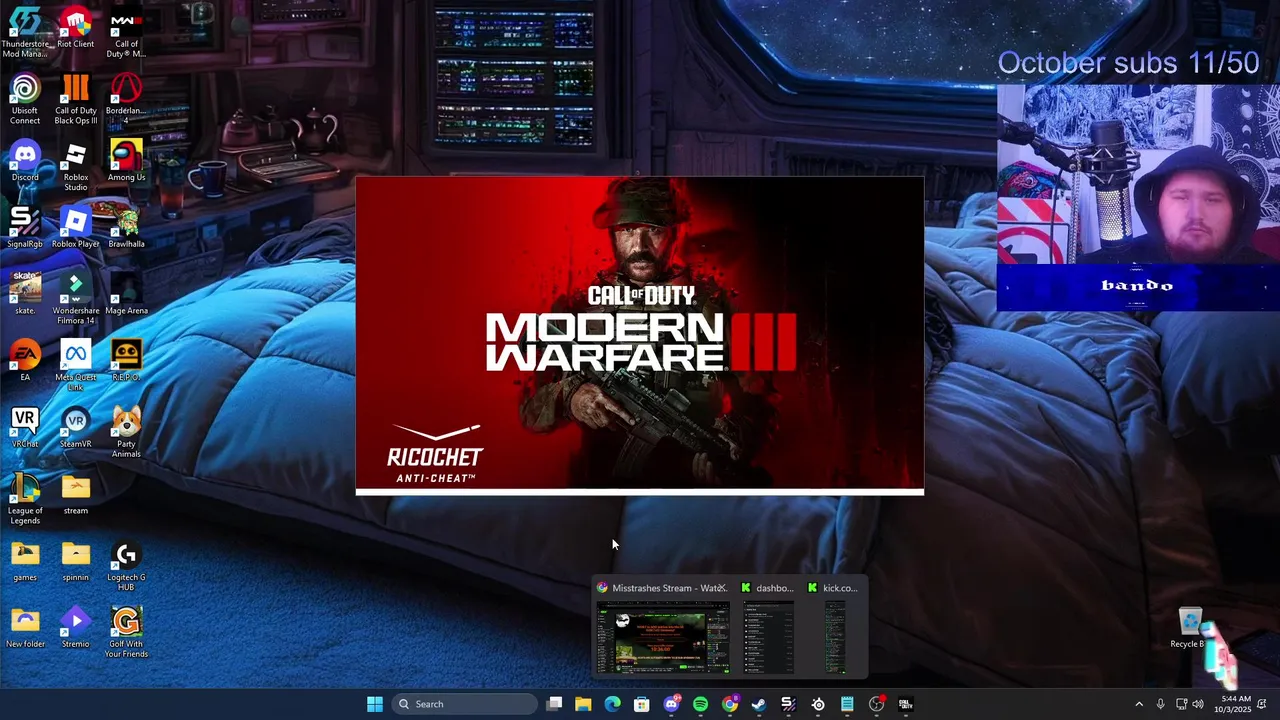
Task: Launch Meta Quest Link shortcut
Action: [x=75, y=367]
